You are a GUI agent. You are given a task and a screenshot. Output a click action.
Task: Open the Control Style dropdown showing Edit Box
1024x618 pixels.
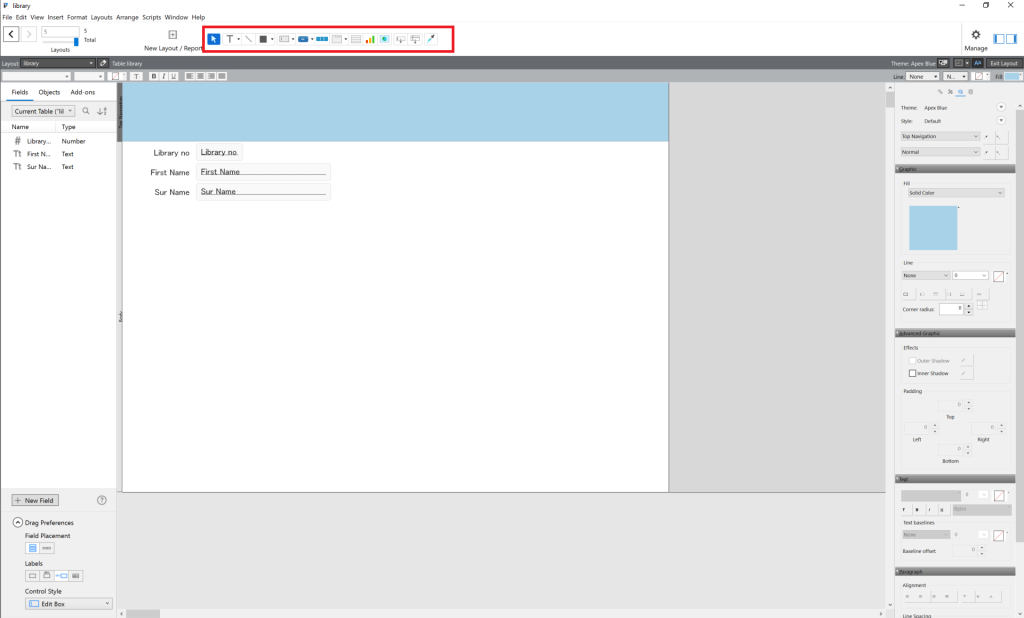(x=68, y=602)
